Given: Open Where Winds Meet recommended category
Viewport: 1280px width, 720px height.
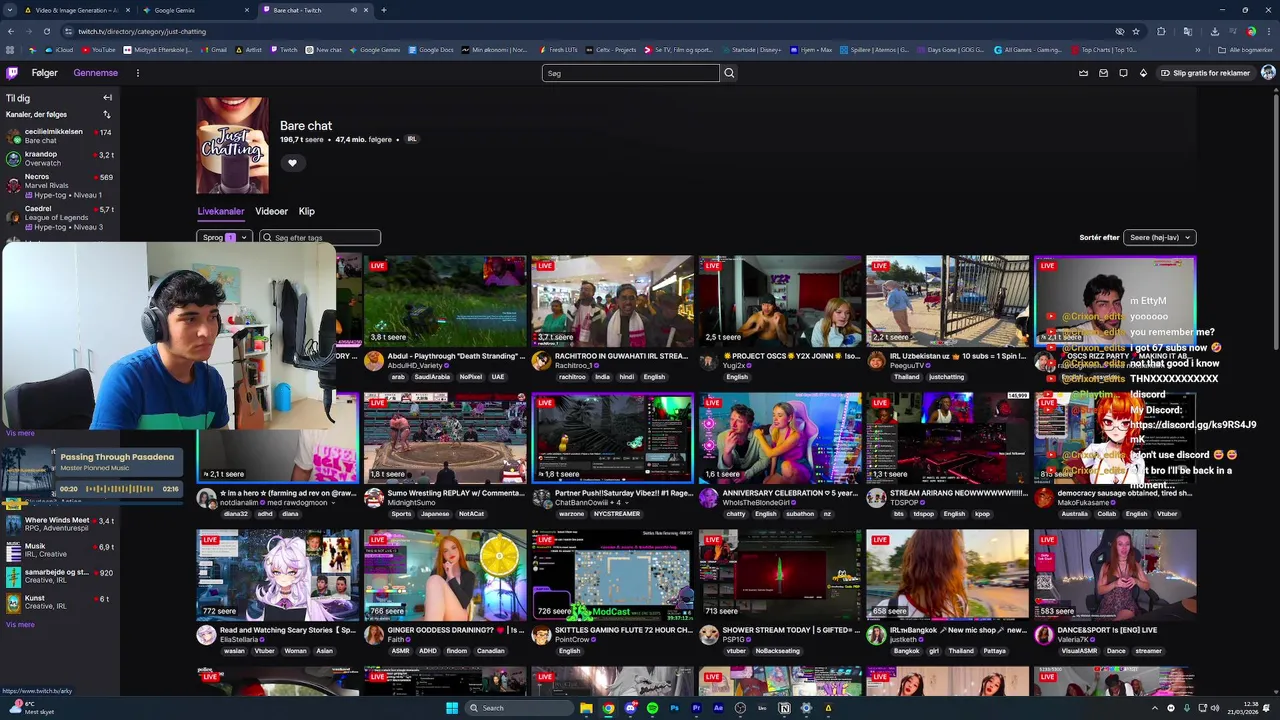Looking at the screenshot, I should pos(60,525).
